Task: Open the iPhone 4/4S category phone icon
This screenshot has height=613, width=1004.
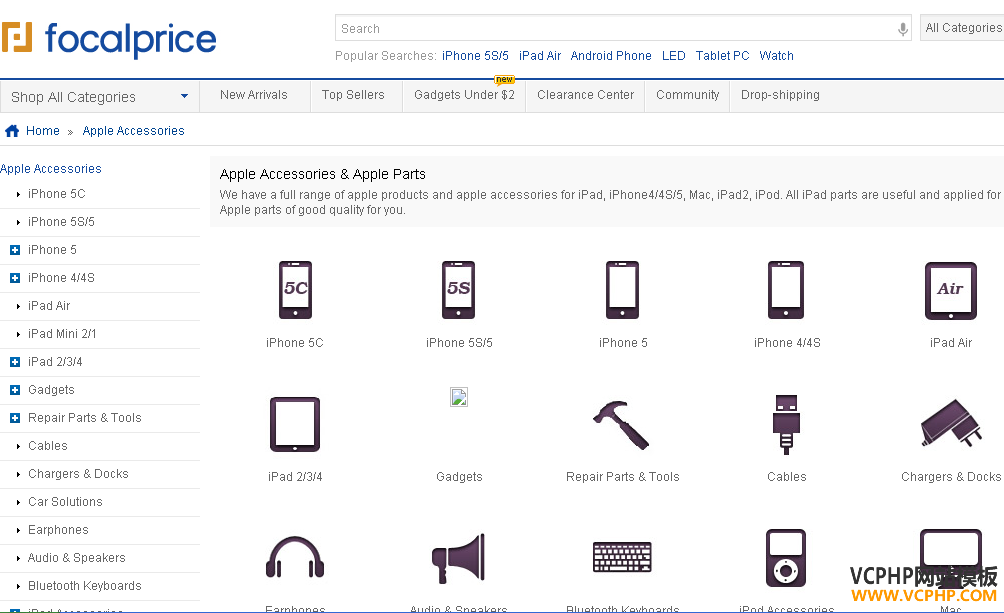Action: [x=786, y=290]
